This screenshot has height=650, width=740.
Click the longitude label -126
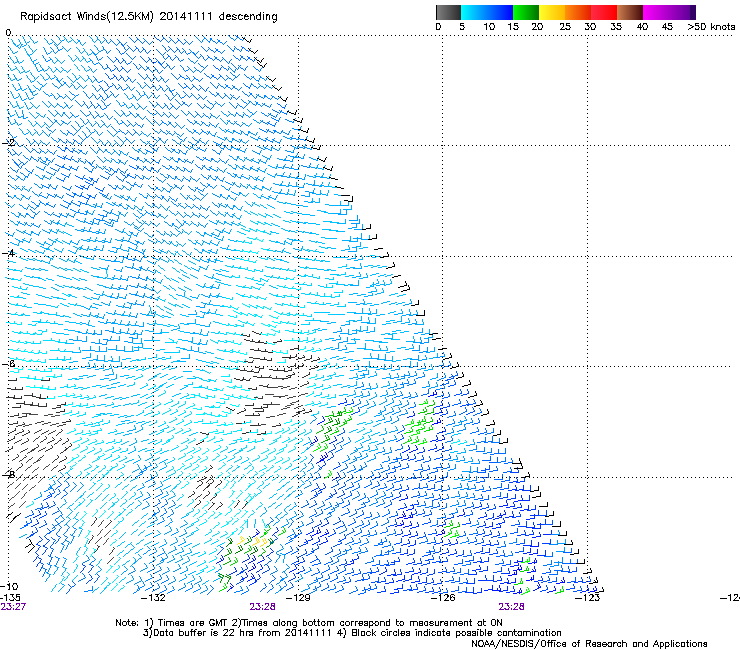(443, 597)
